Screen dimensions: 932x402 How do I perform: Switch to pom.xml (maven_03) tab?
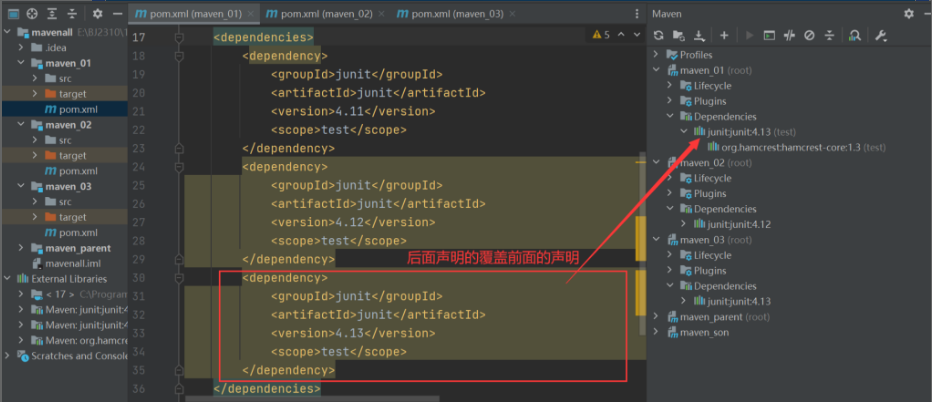pos(458,13)
